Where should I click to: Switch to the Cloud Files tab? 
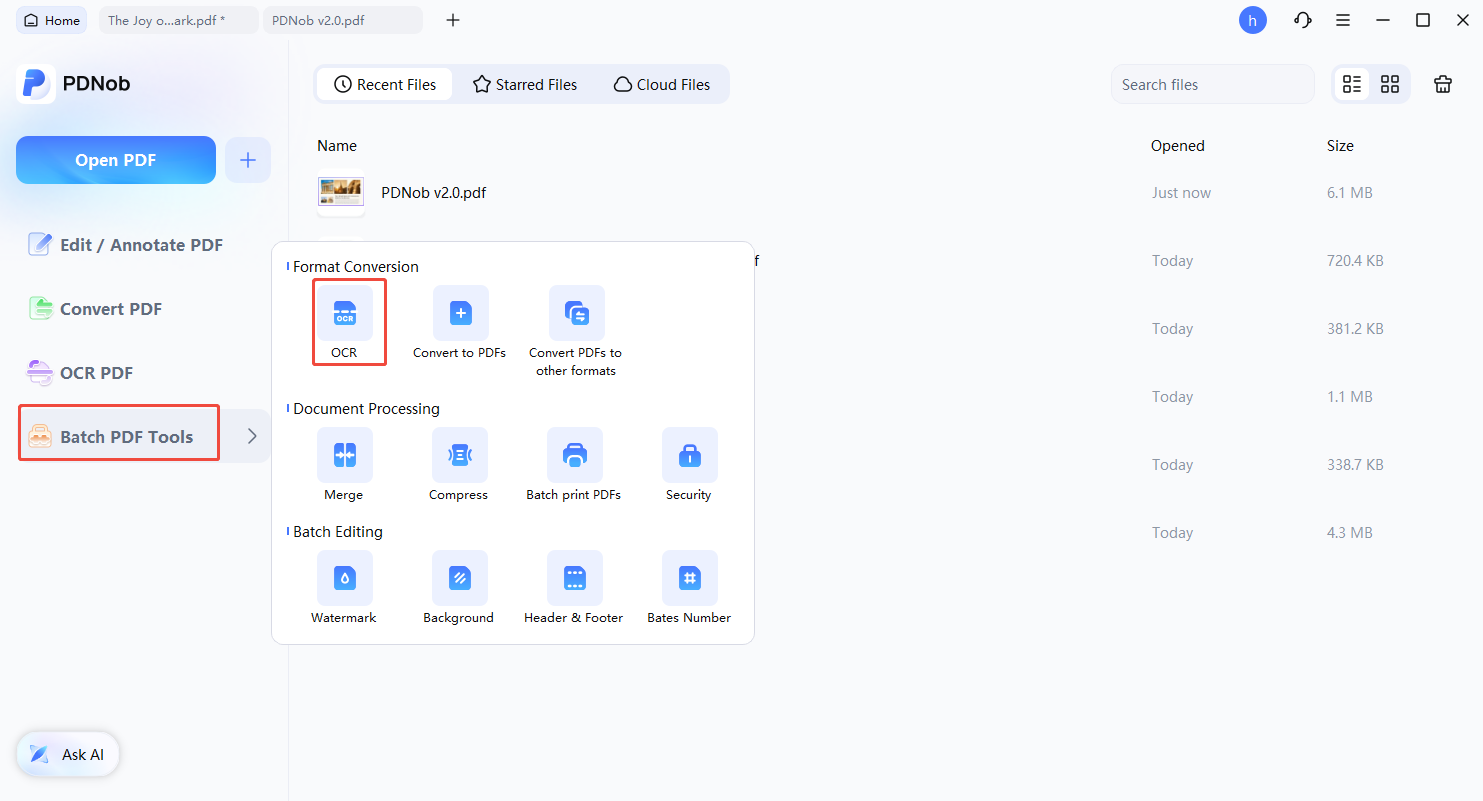662,85
